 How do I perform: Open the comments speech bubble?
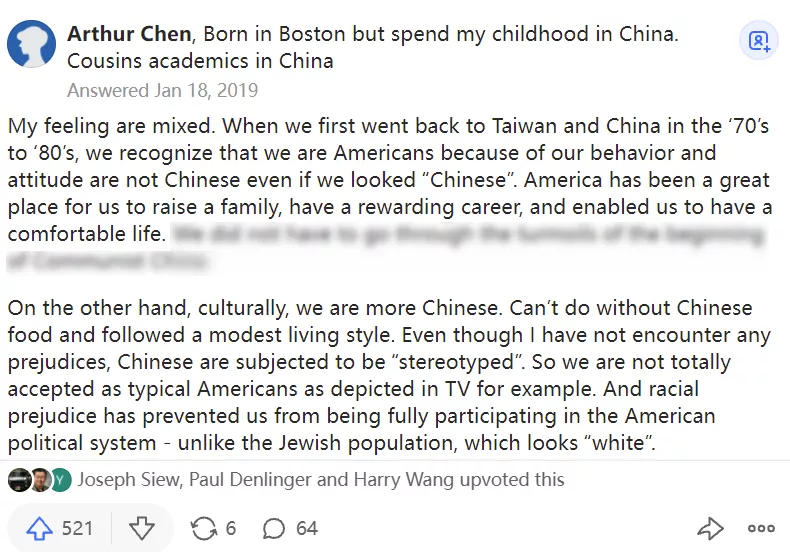tap(273, 528)
